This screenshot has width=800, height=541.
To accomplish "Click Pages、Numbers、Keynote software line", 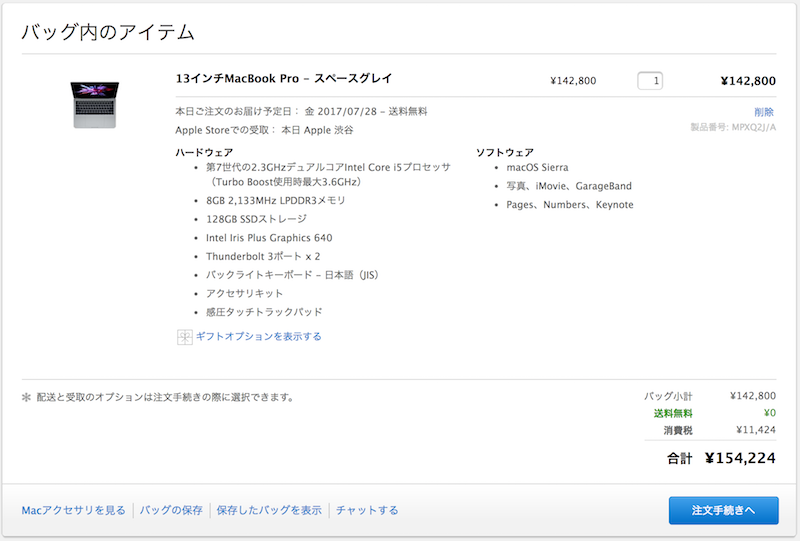I will click(x=570, y=205).
